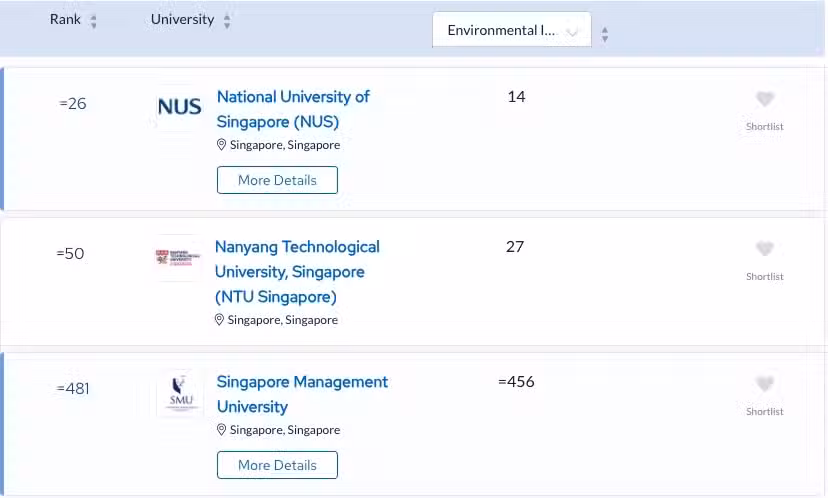This screenshot has width=828, height=498.
Task: Open the NTU Singapore logo thumbnail
Action: click(x=178, y=258)
